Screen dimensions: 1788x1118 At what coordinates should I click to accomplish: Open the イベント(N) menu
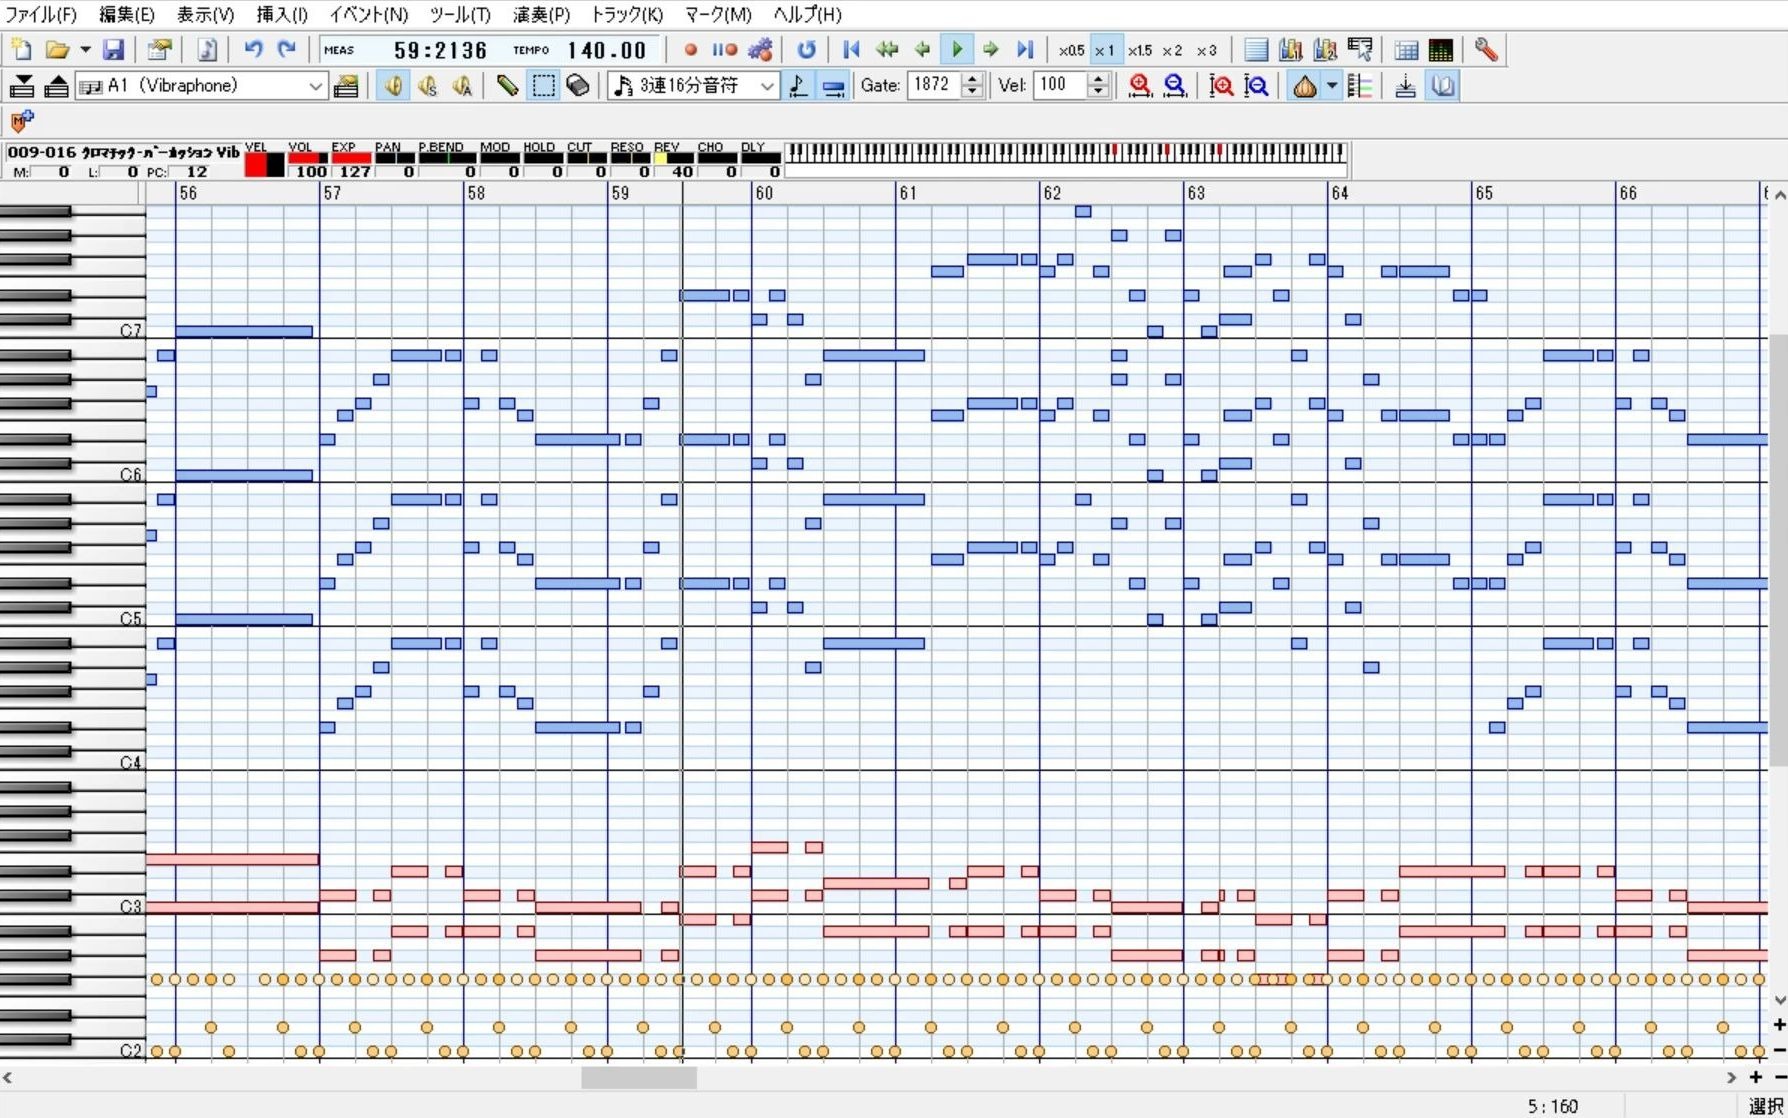pos(368,14)
